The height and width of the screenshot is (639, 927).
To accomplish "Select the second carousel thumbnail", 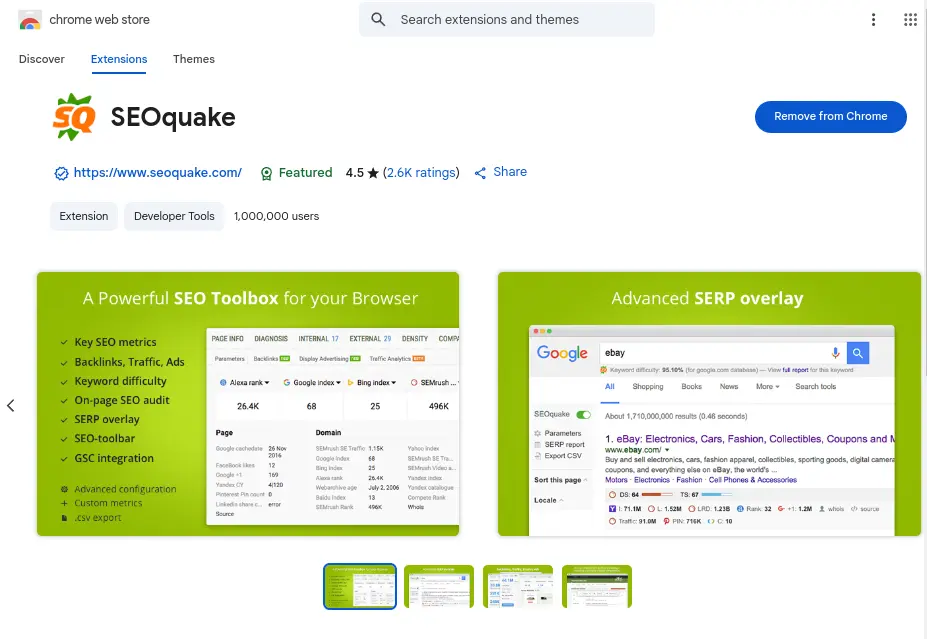I will point(439,586).
